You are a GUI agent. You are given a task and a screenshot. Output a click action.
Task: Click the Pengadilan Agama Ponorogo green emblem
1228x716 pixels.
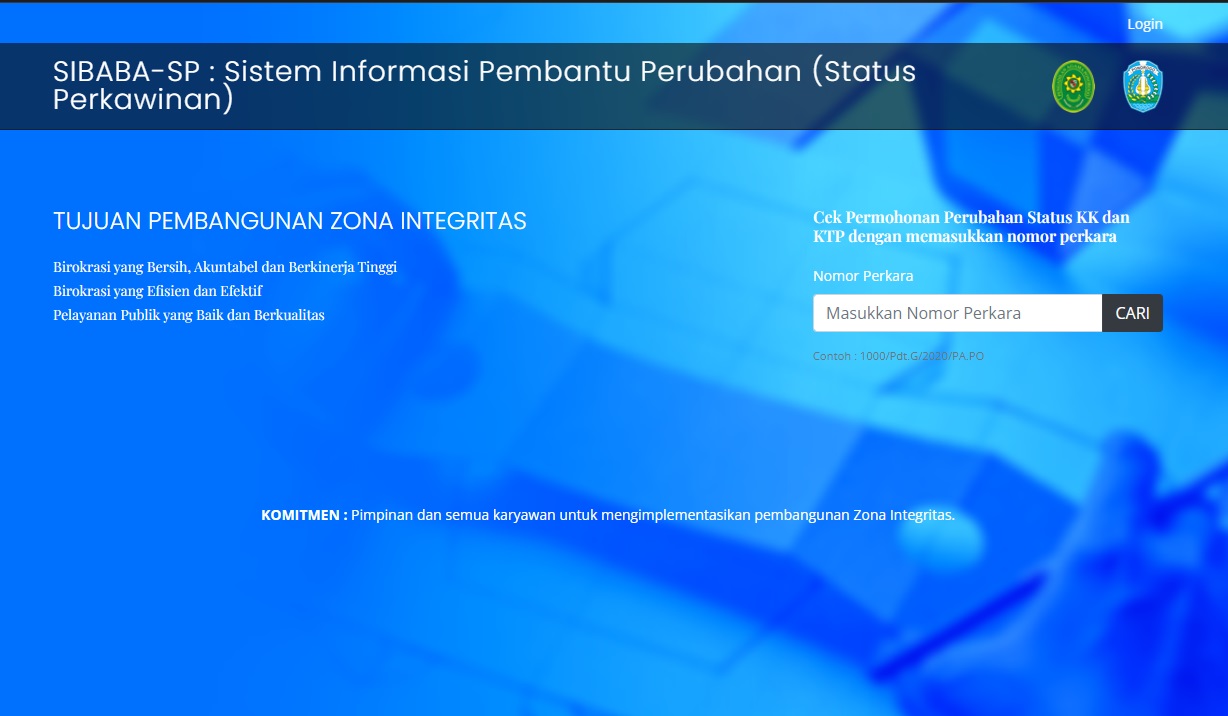(1073, 86)
